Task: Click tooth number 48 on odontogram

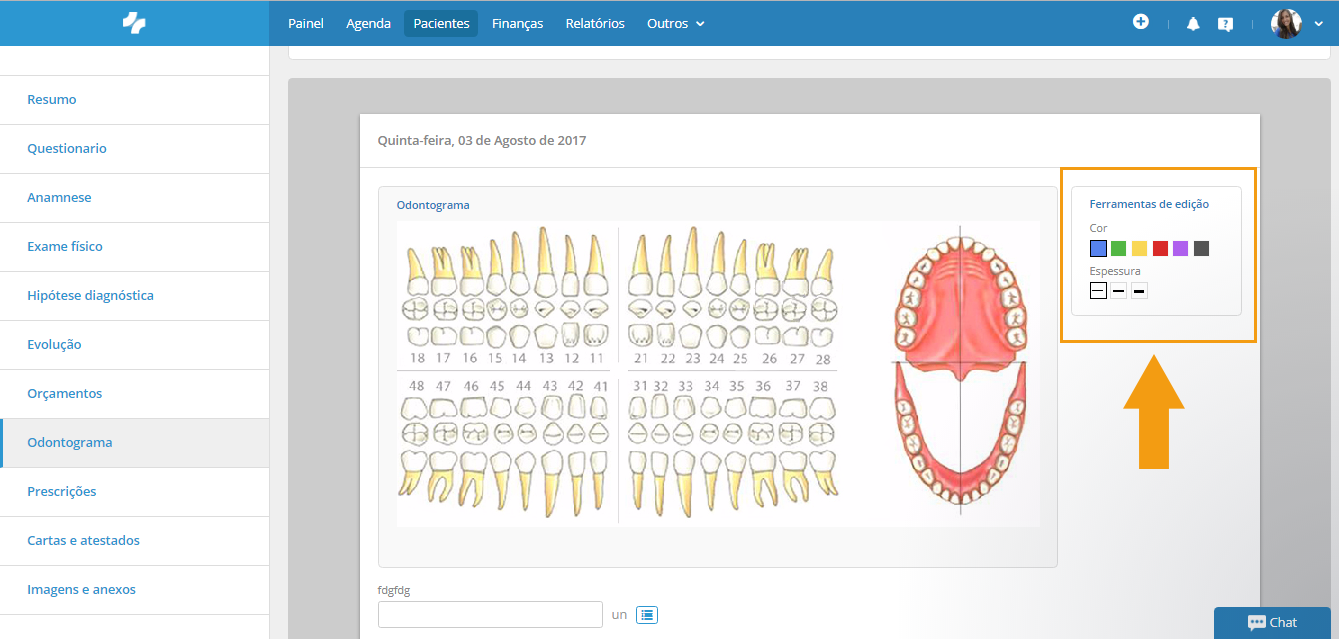Action: tap(416, 386)
